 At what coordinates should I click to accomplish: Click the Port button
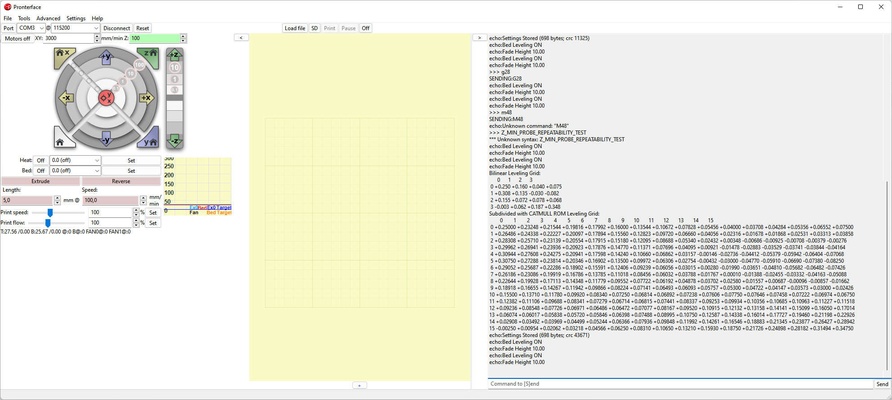tap(9, 28)
